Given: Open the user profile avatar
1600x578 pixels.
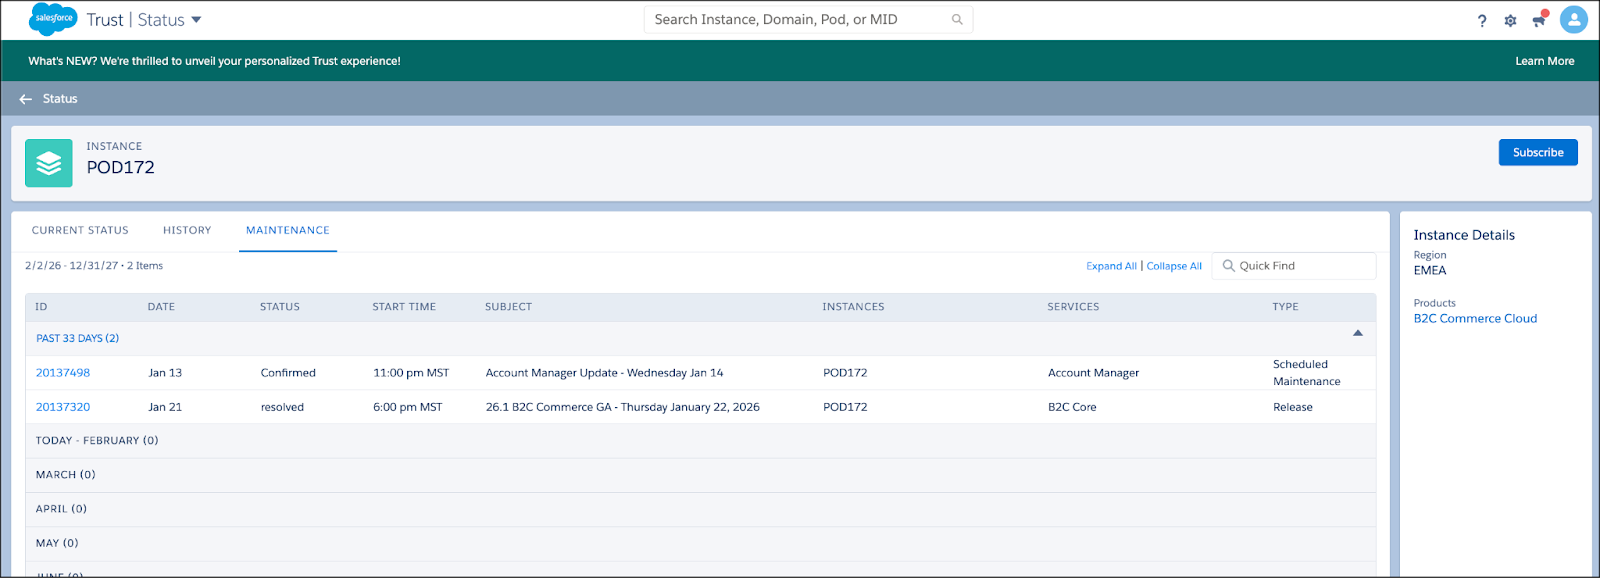Looking at the screenshot, I should tap(1574, 19).
